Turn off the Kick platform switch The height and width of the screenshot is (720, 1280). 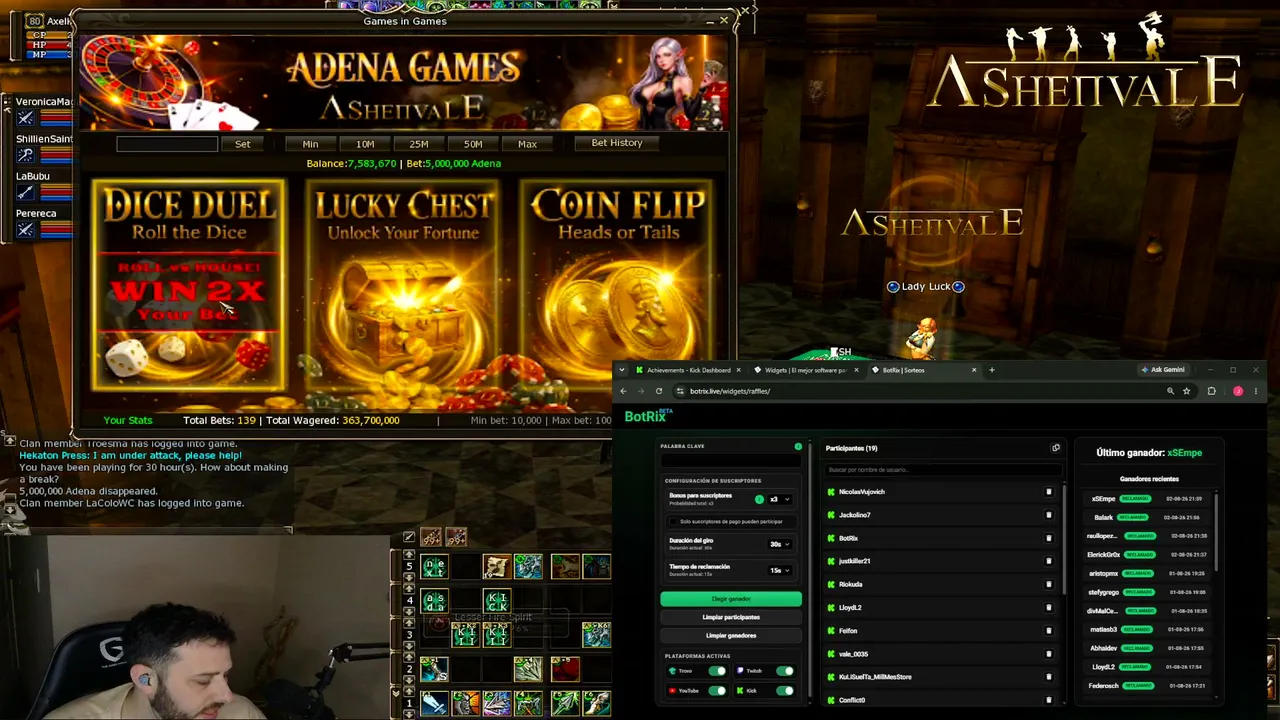(784, 691)
